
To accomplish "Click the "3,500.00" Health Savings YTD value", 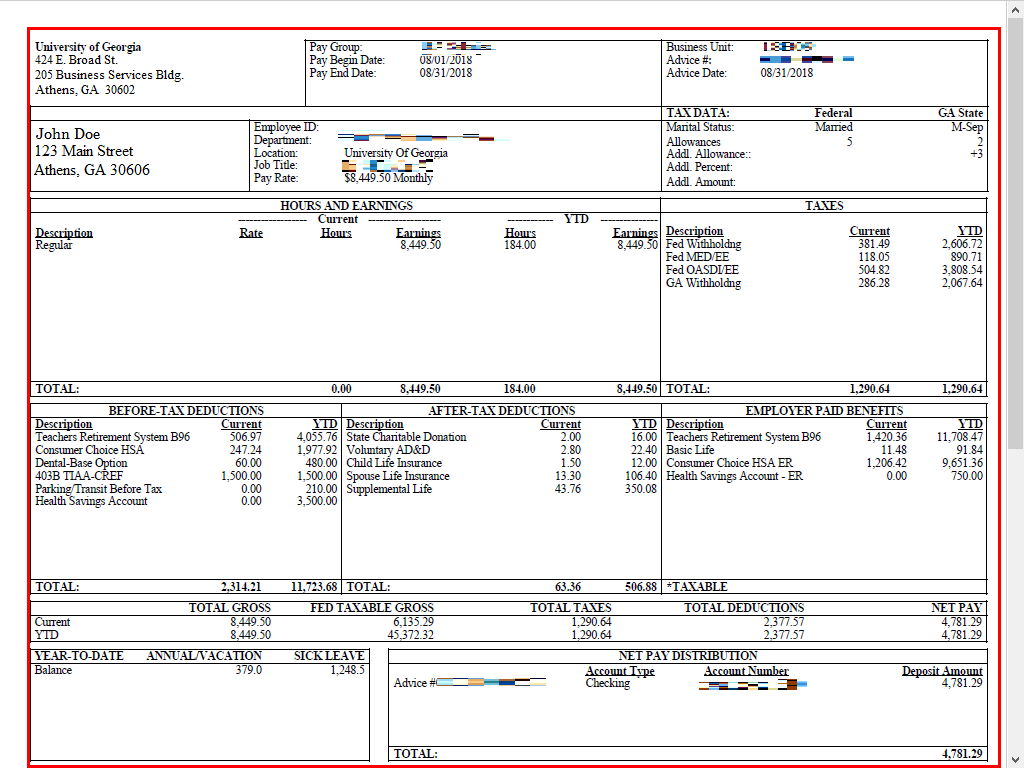I will click(x=317, y=502).
